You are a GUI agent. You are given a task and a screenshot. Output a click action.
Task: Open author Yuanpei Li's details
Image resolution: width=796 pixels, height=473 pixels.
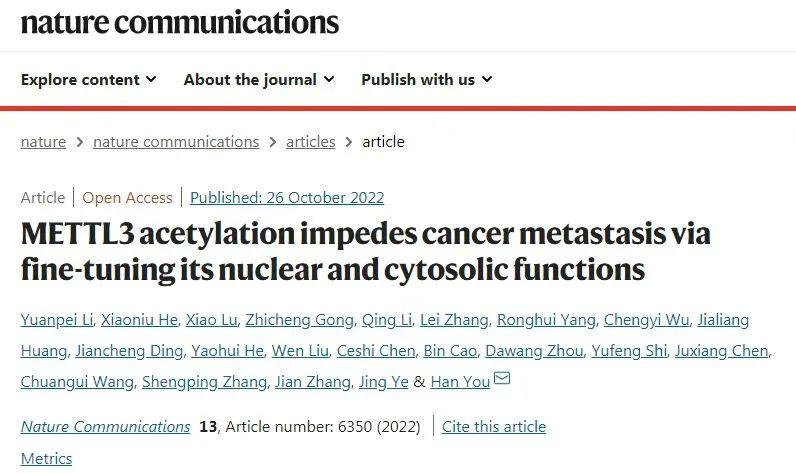[56, 320]
